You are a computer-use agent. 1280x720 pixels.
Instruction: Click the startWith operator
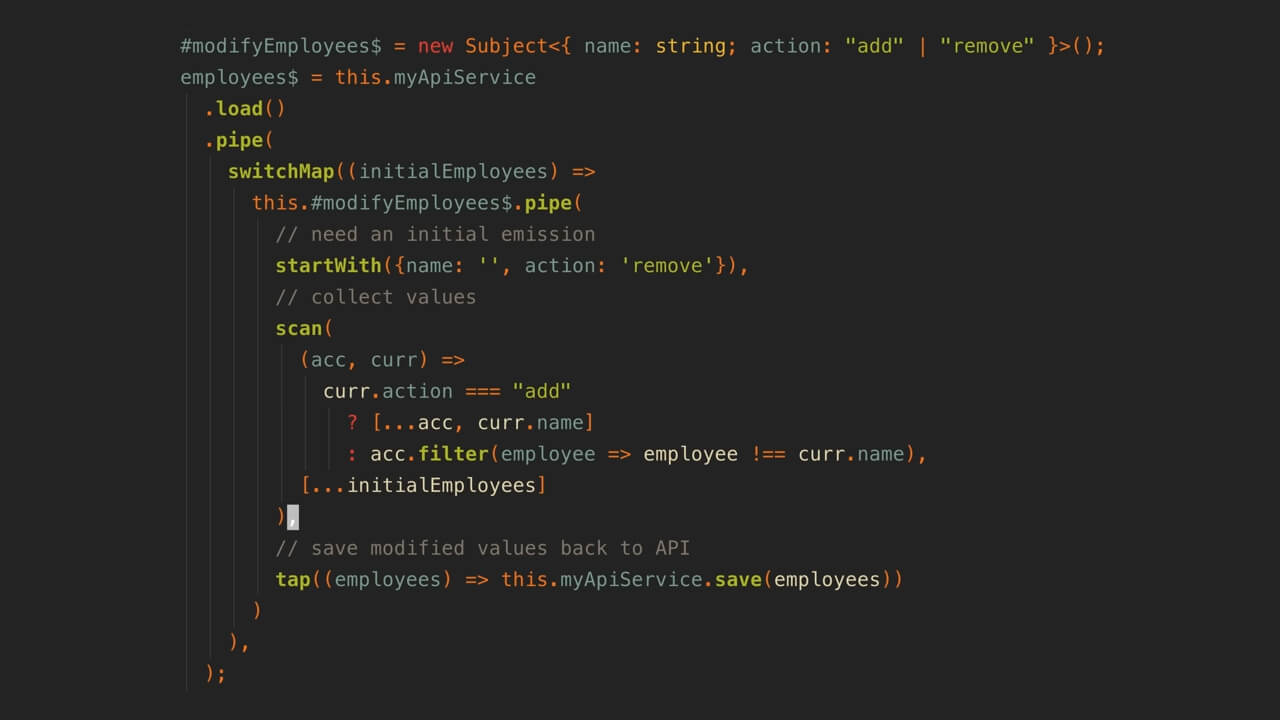pyautogui.click(x=328, y=265)
